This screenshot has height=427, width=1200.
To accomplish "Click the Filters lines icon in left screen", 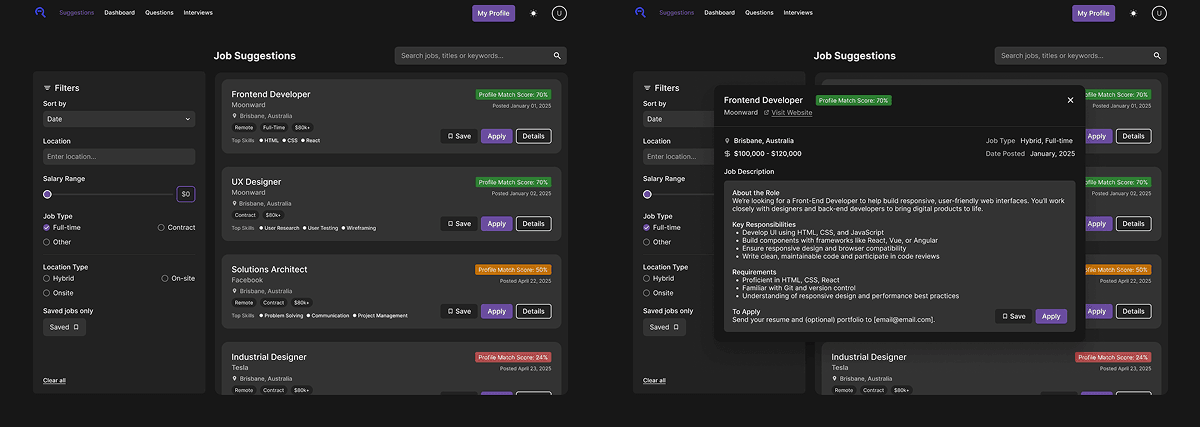I will pyautogui.click(x=47, y=88).
